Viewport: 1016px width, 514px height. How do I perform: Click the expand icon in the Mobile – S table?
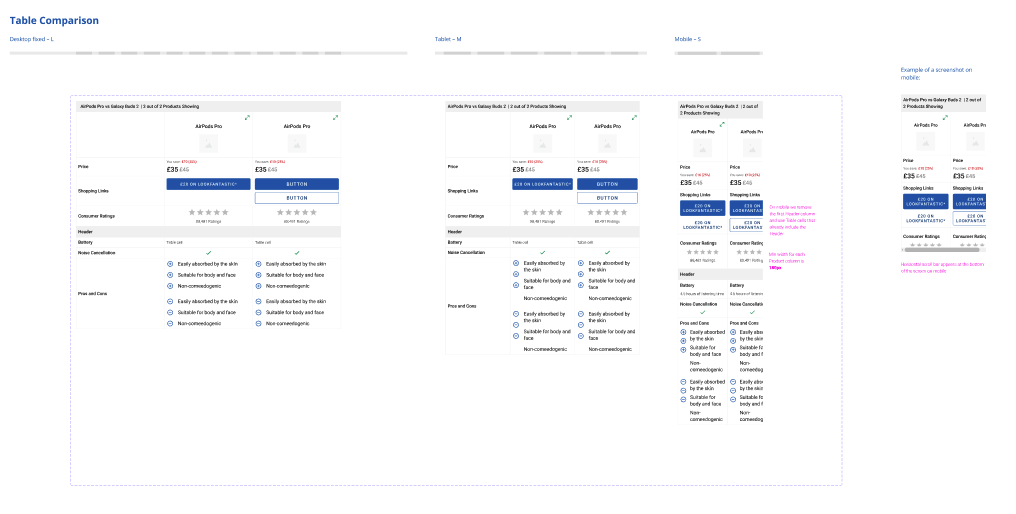click(722, 124)
